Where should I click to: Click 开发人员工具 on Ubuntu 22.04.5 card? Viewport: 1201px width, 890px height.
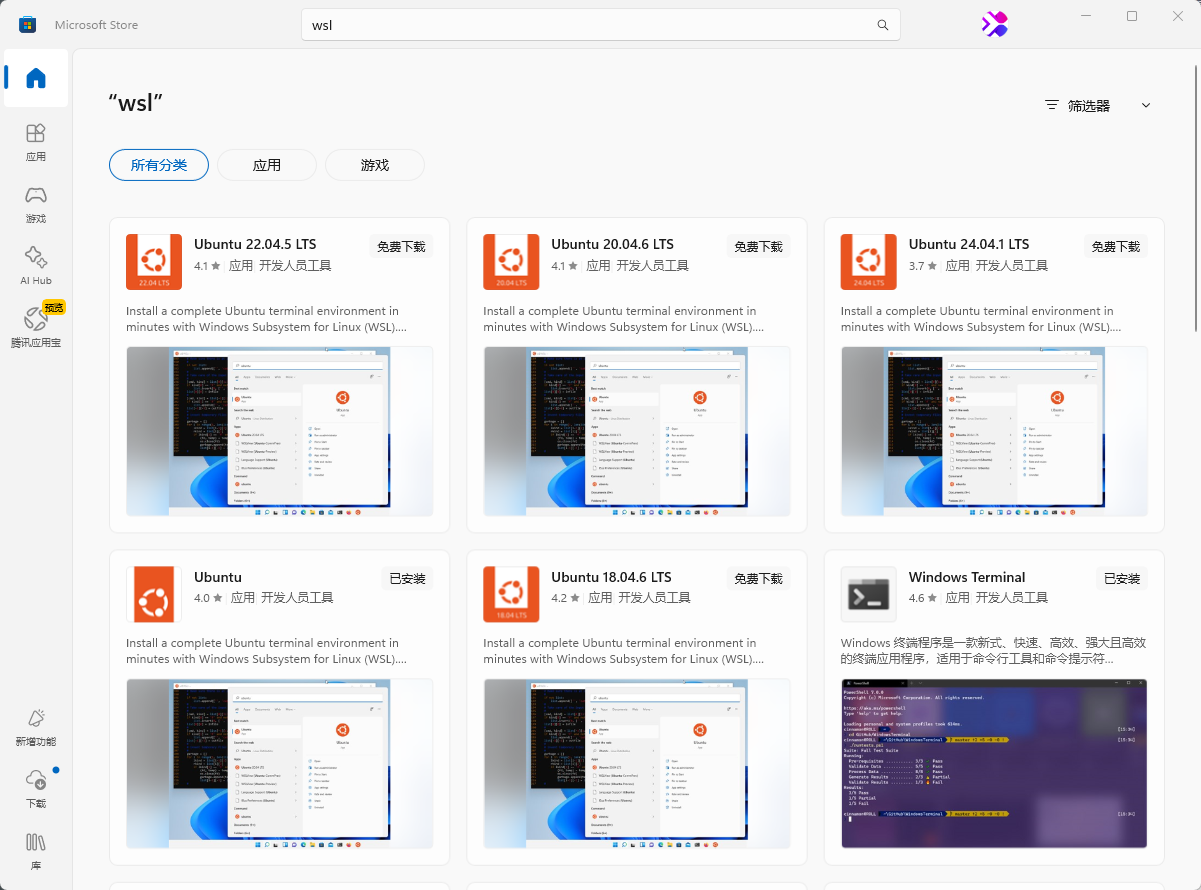pyautogui.click(x=295, y=266)
